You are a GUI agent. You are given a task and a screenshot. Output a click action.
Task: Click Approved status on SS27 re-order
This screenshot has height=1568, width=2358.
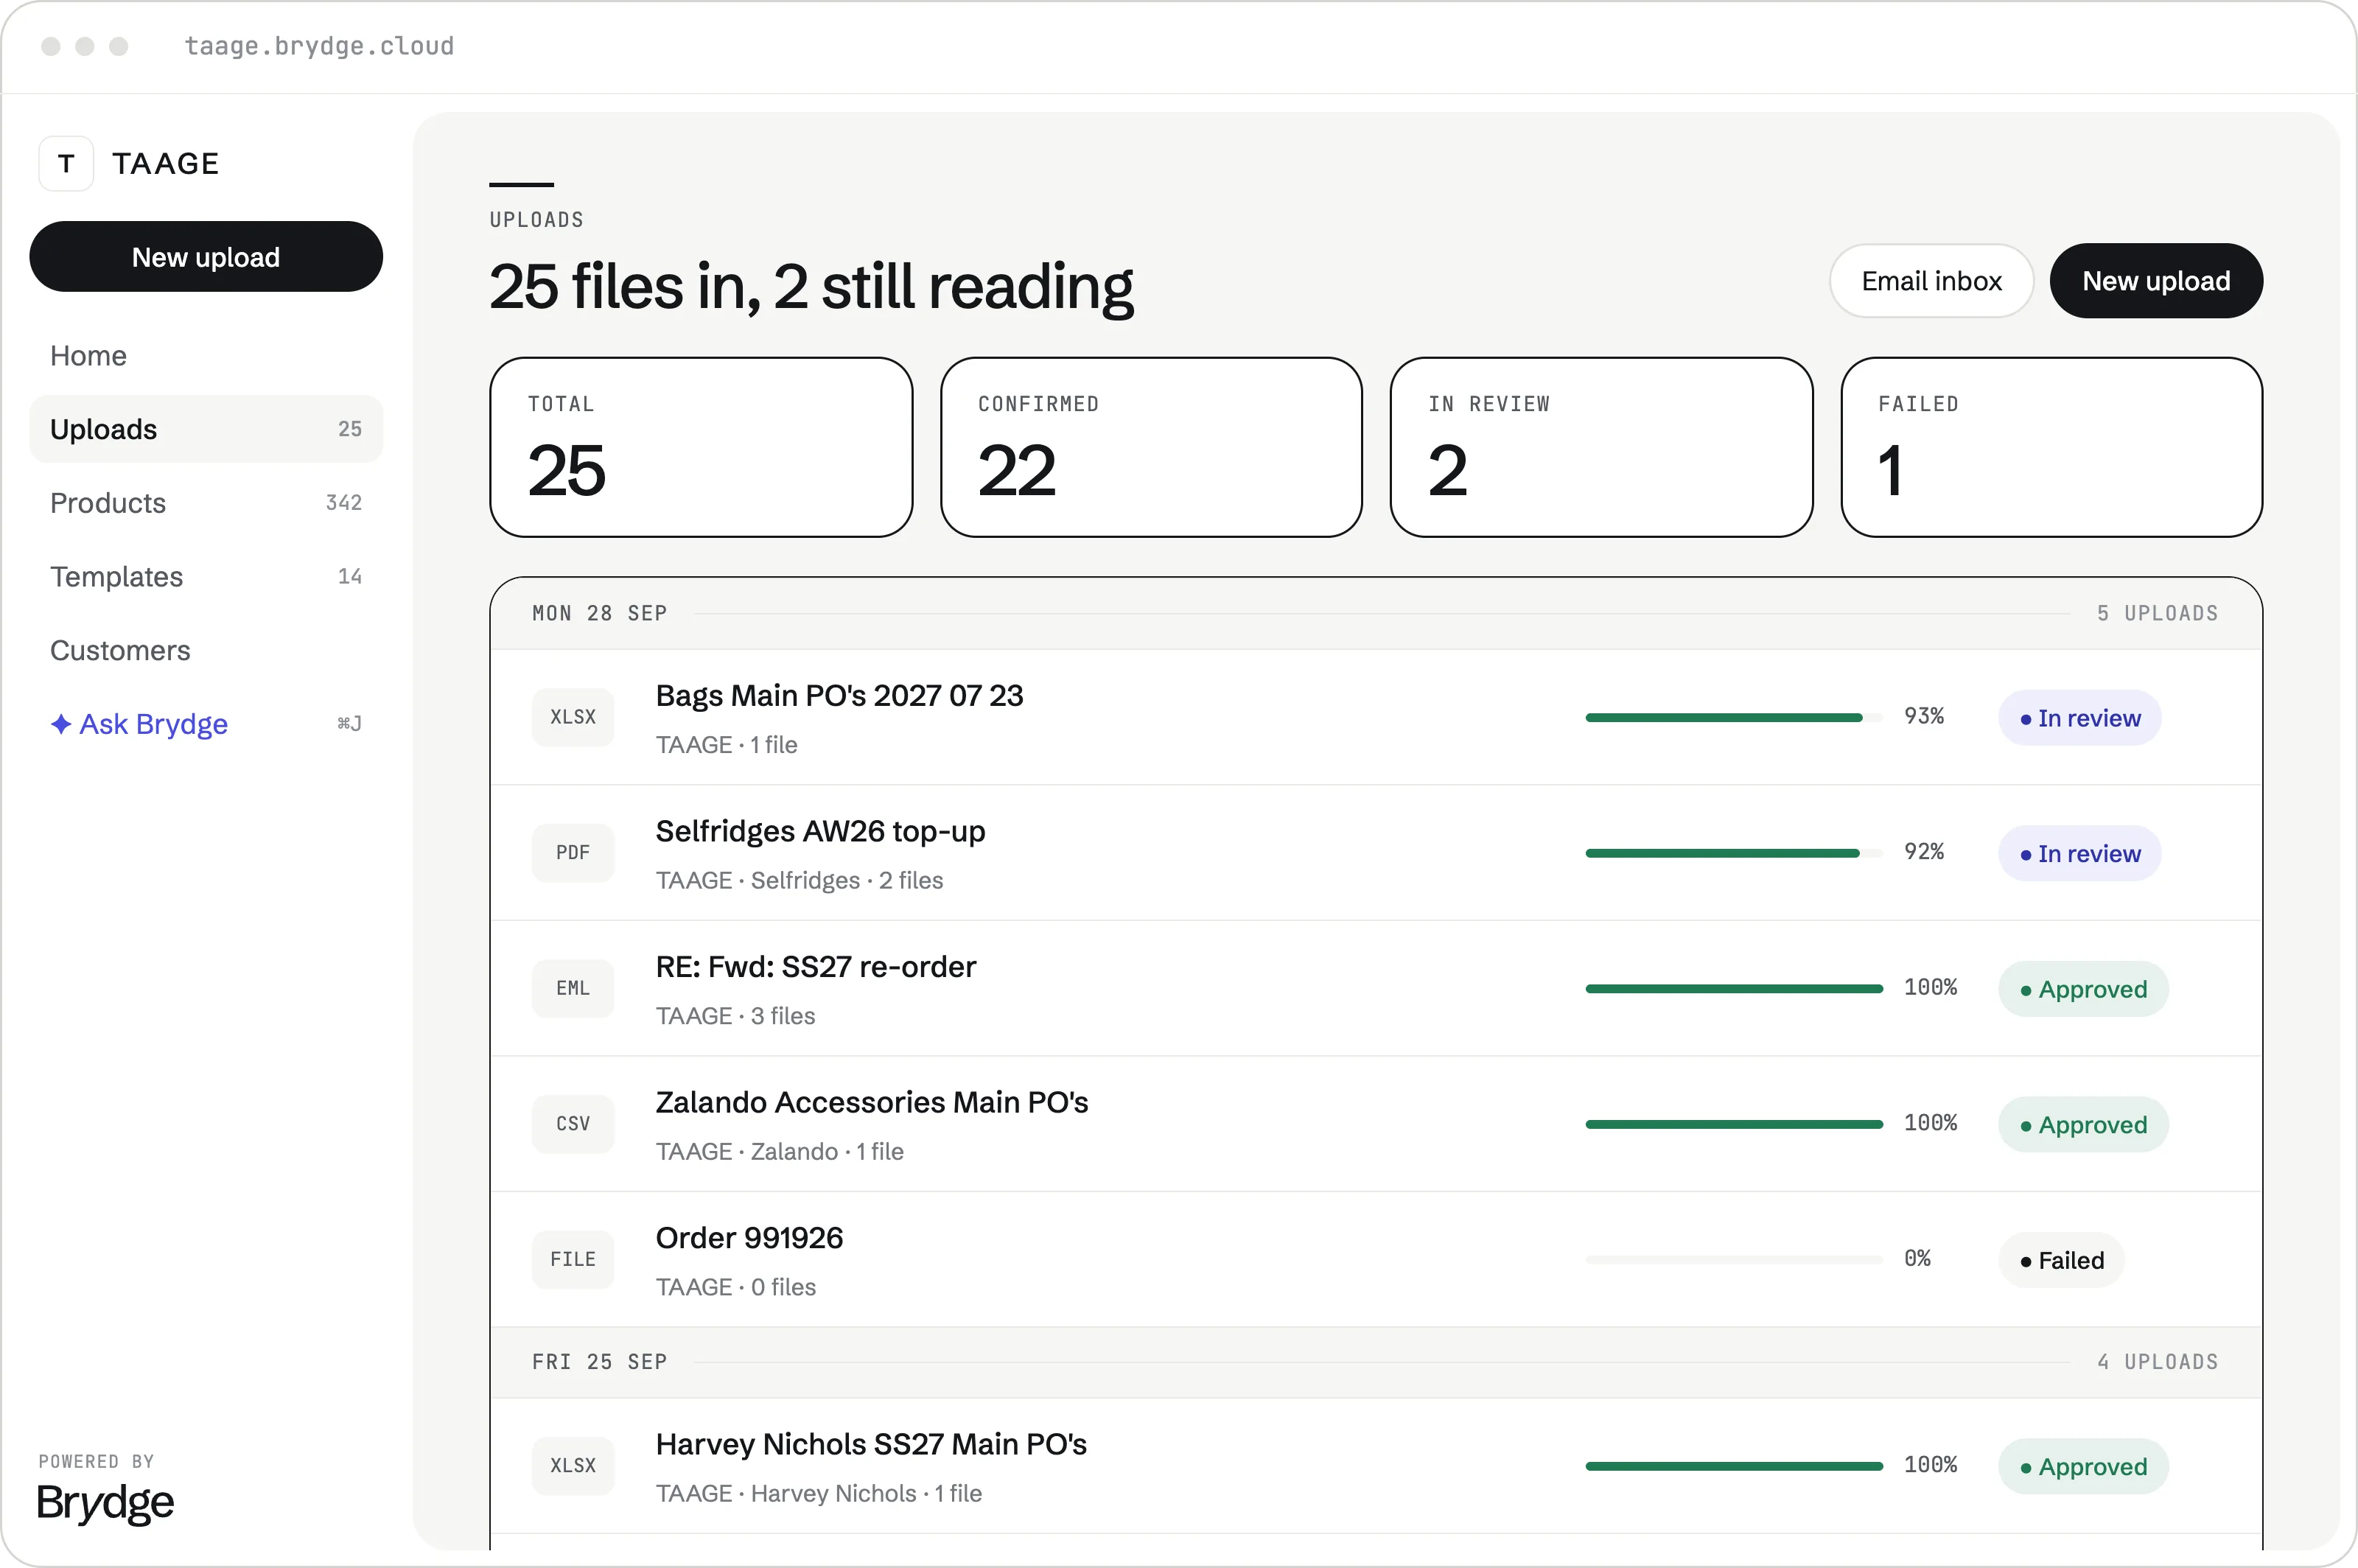click(2083, 989)
